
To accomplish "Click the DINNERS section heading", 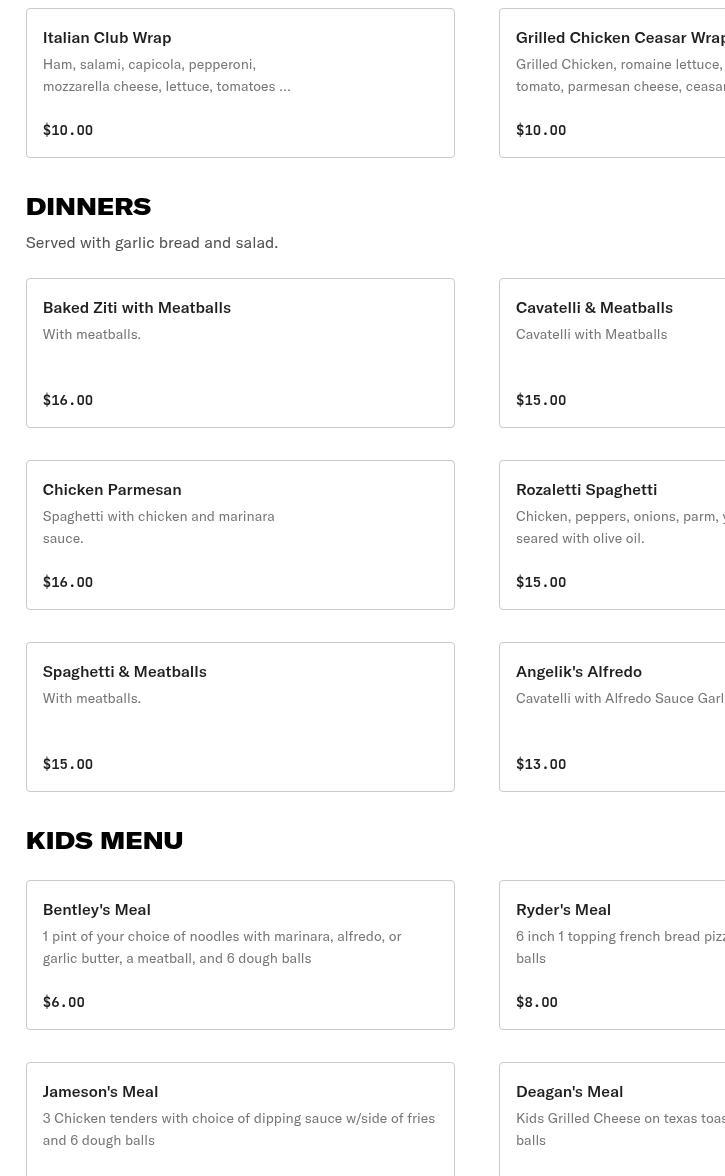I will pos(88,206).
